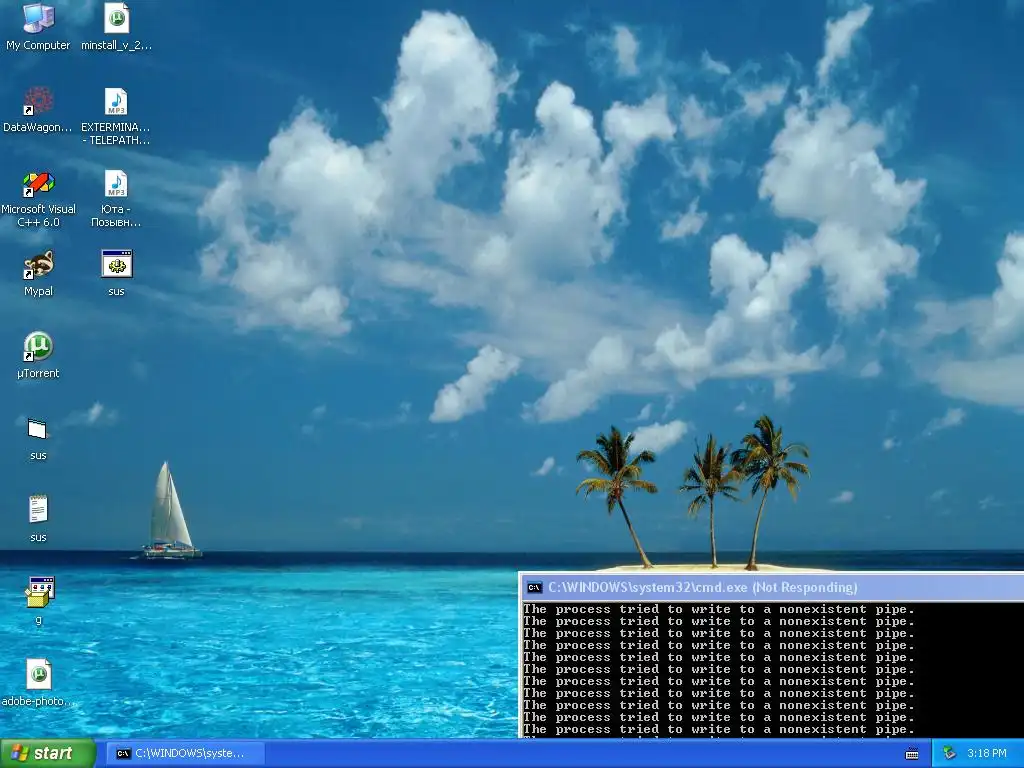
Task: Open the keyboard icon on the taskbar
Action: (x=912, y=754)
